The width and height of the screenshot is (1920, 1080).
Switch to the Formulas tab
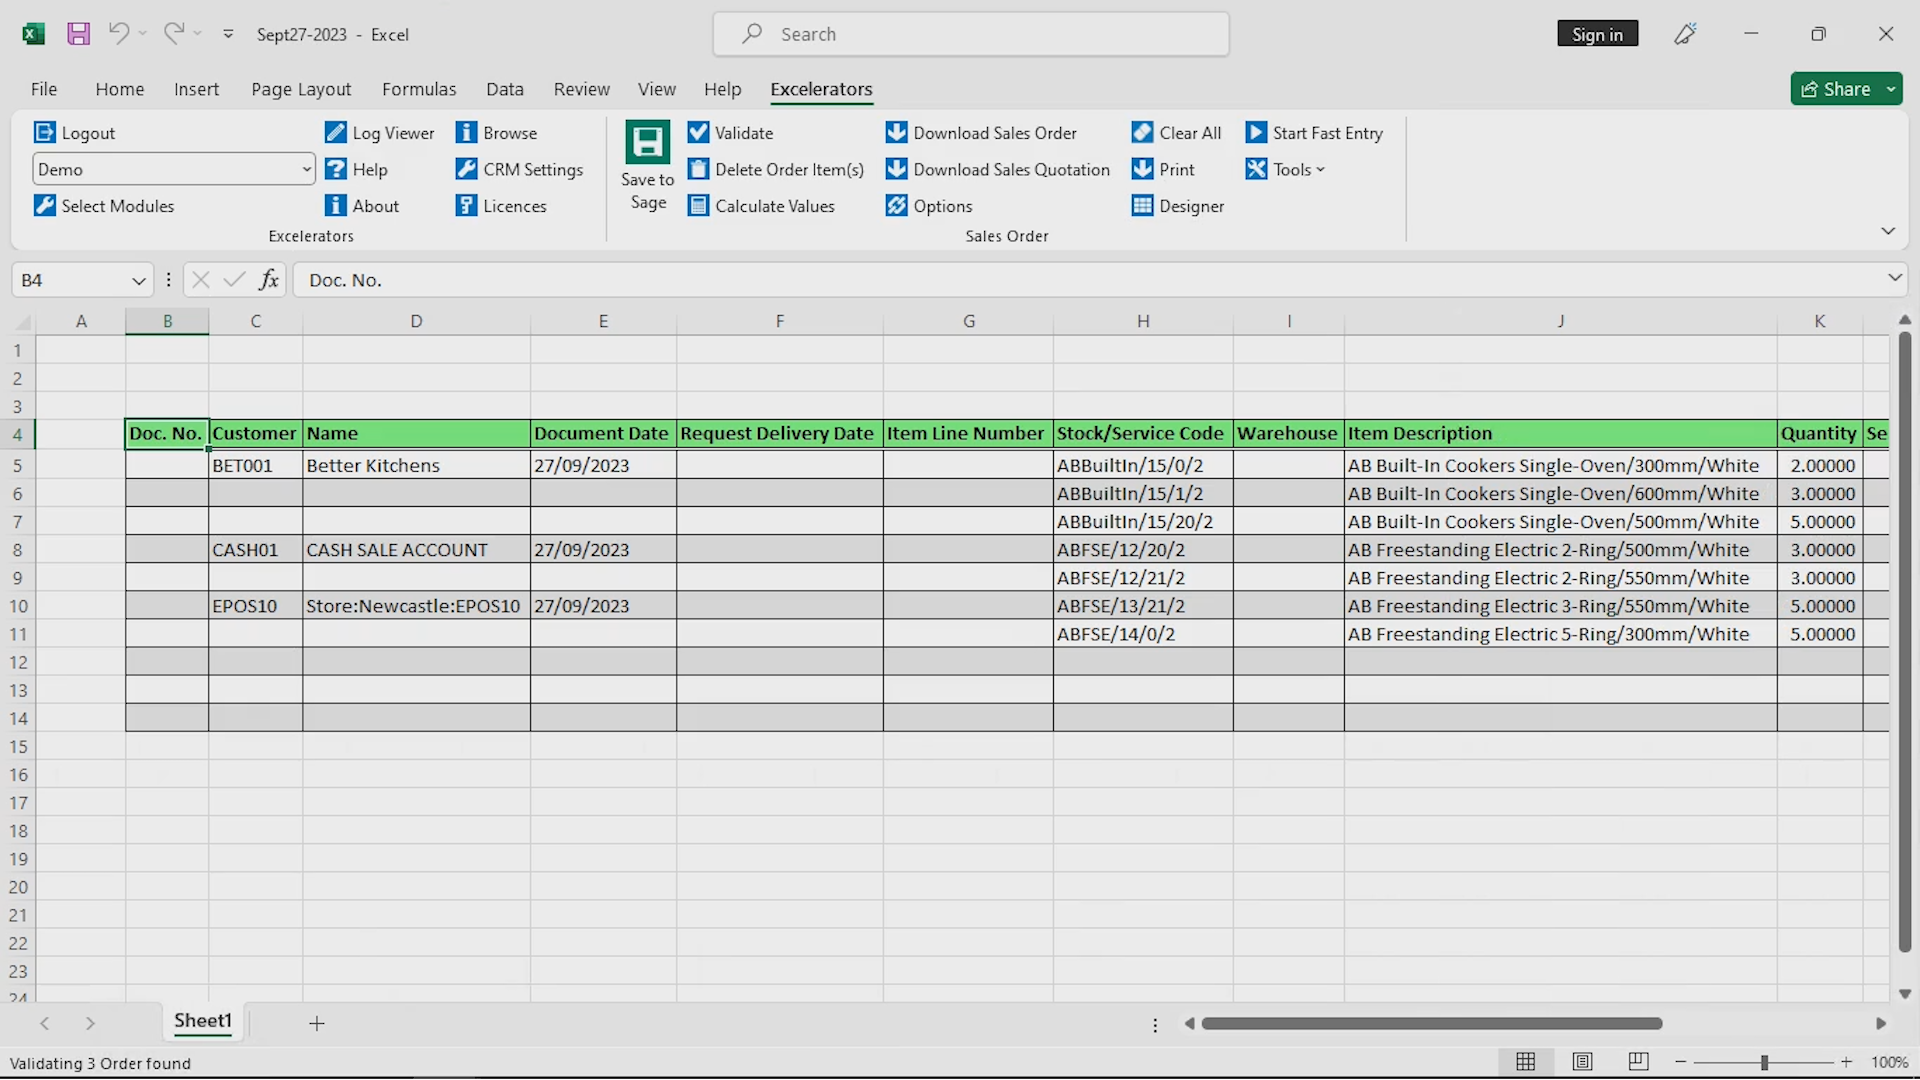click(x=419, y=89)
